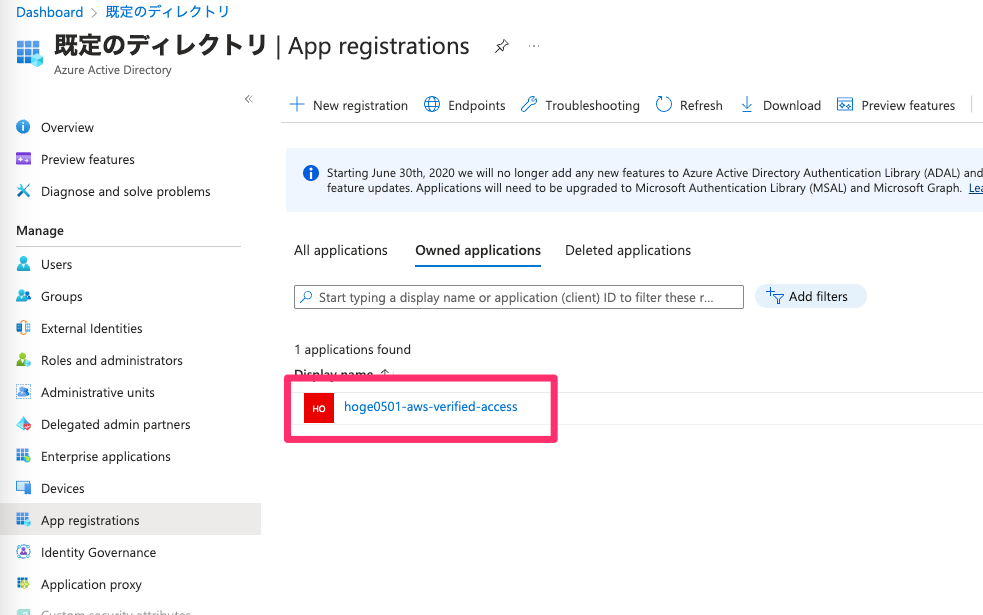This screenshot has height=615, width=983.
Task: Click the Diagnose and solve problems icon
Action: point(23,191)
